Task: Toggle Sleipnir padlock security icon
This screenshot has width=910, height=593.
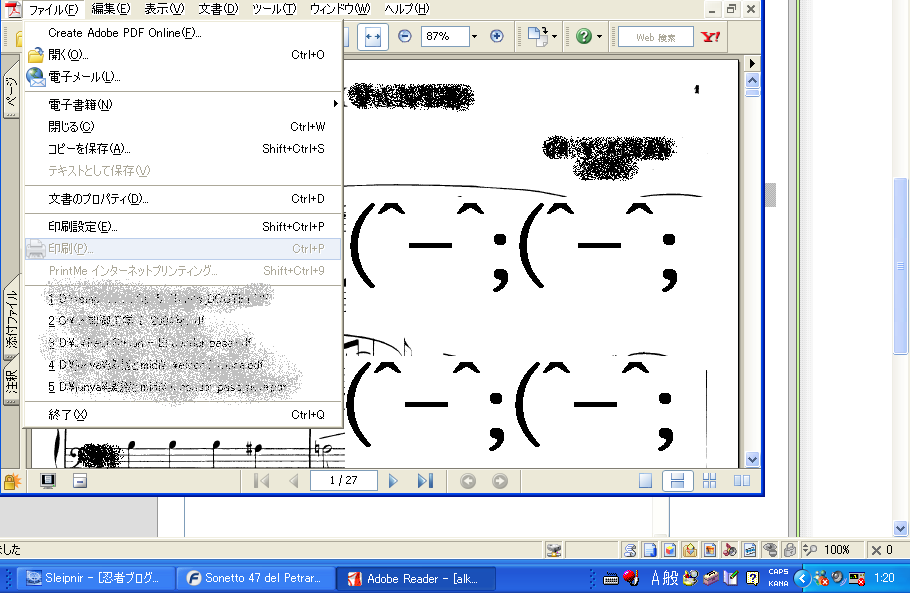Action: coord(789,549)
